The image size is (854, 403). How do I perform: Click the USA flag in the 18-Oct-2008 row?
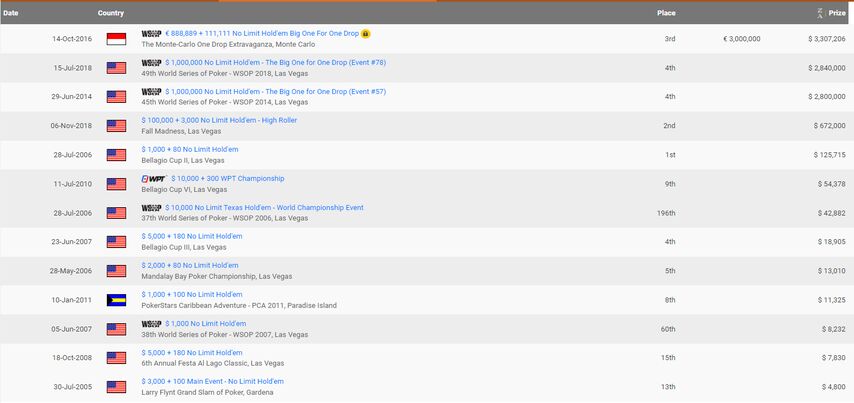click(117, 358)
